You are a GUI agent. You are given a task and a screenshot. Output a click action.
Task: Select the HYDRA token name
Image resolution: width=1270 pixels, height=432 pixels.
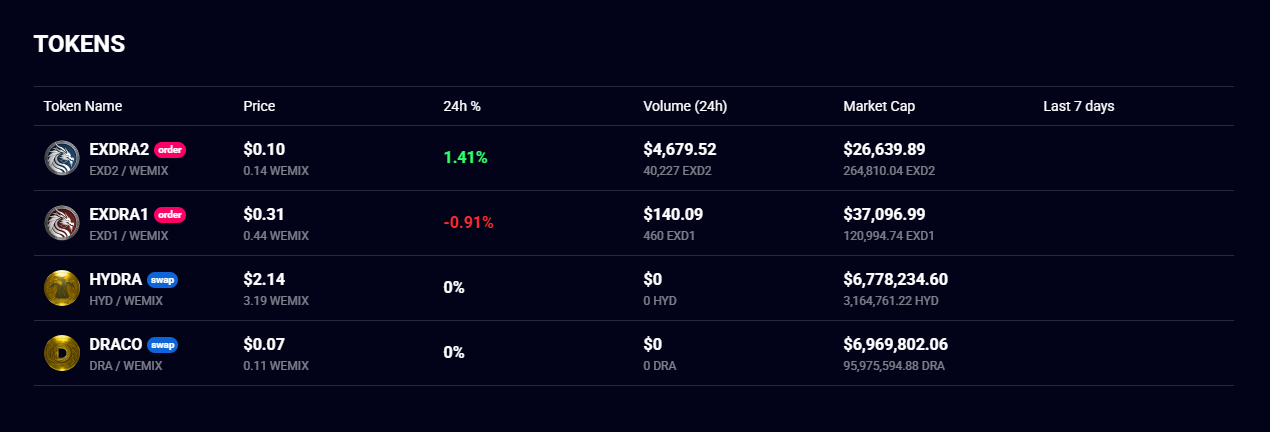coord(116,280)
